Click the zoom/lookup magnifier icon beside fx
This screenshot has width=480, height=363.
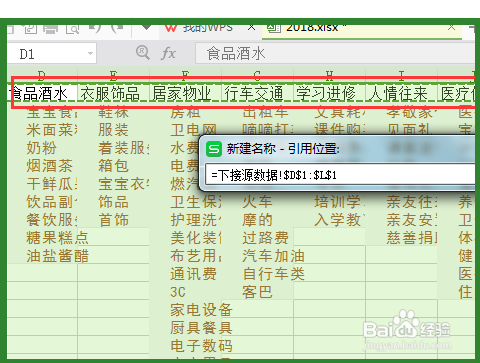click(143, 53)
